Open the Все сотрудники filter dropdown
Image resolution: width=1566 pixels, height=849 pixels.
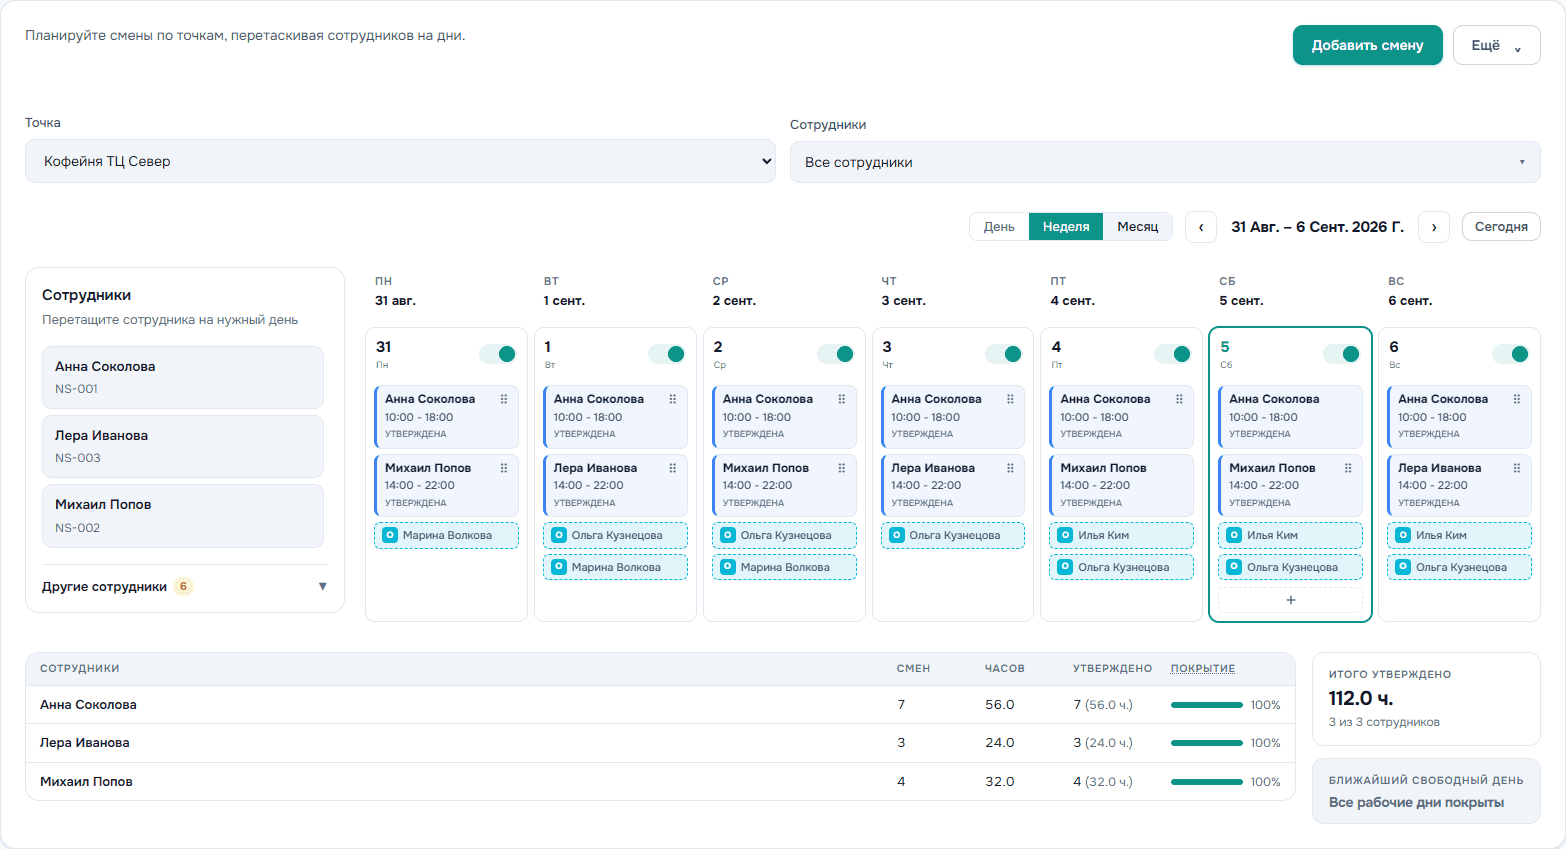pos(1165,162)
